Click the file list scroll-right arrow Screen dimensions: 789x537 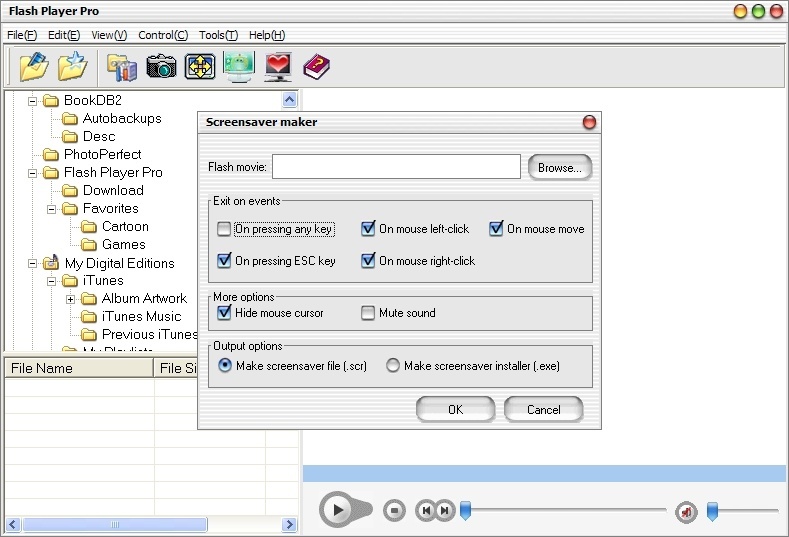coord(289,524)
